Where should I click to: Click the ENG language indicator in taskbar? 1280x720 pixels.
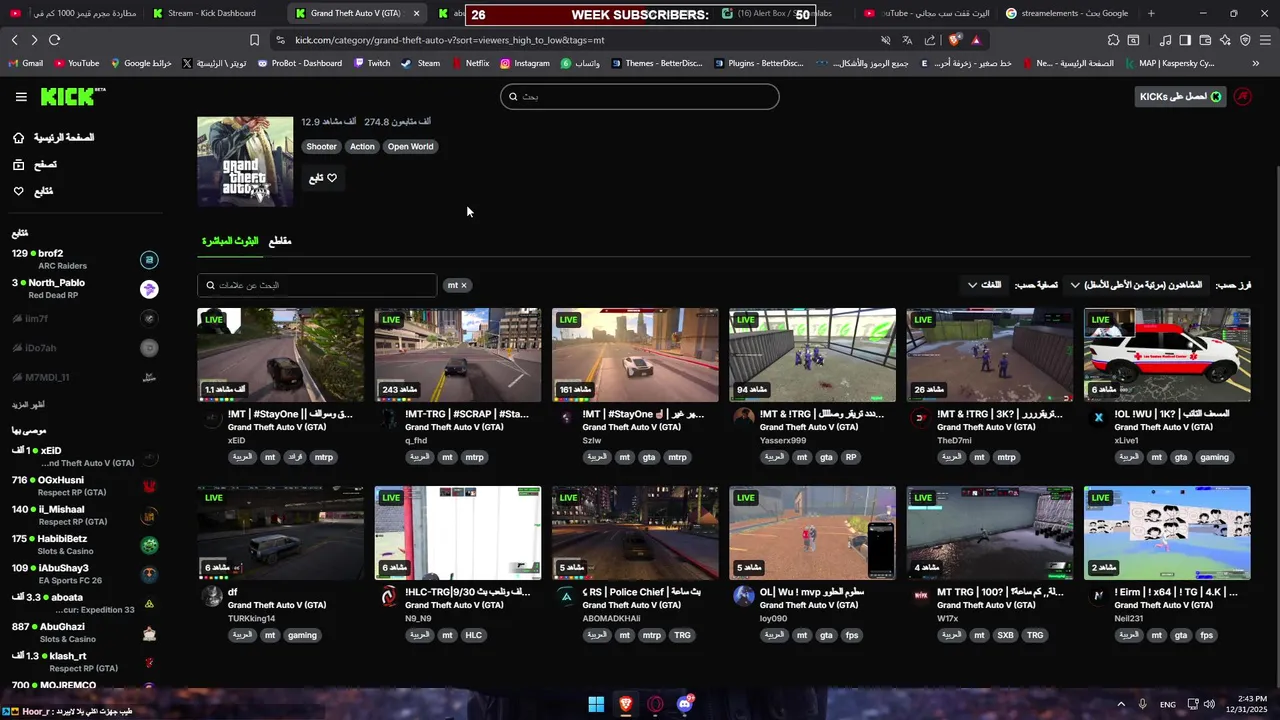[x=1167, y=704]
